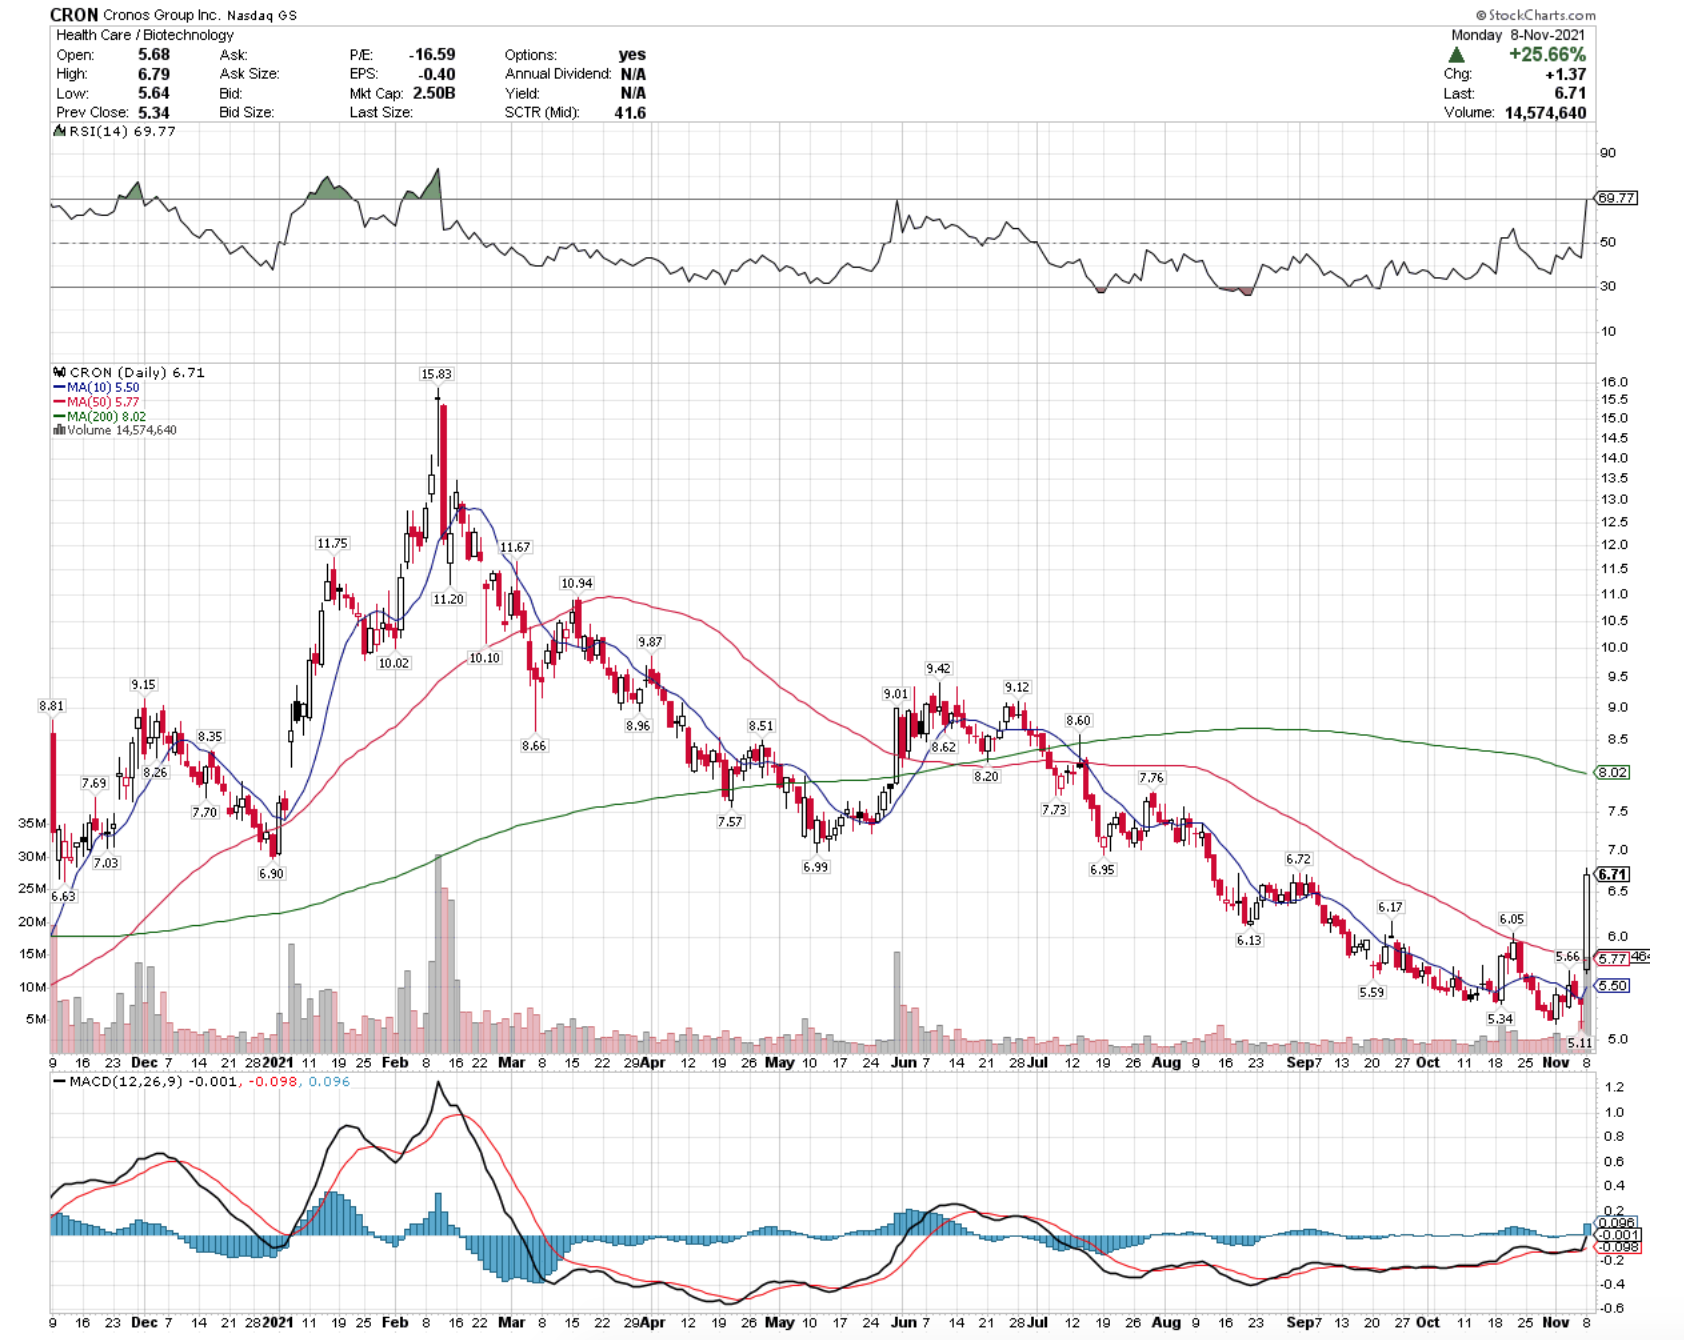Click the Options value yes
The image size is (1684, 1340).
(x=632, y=55)
